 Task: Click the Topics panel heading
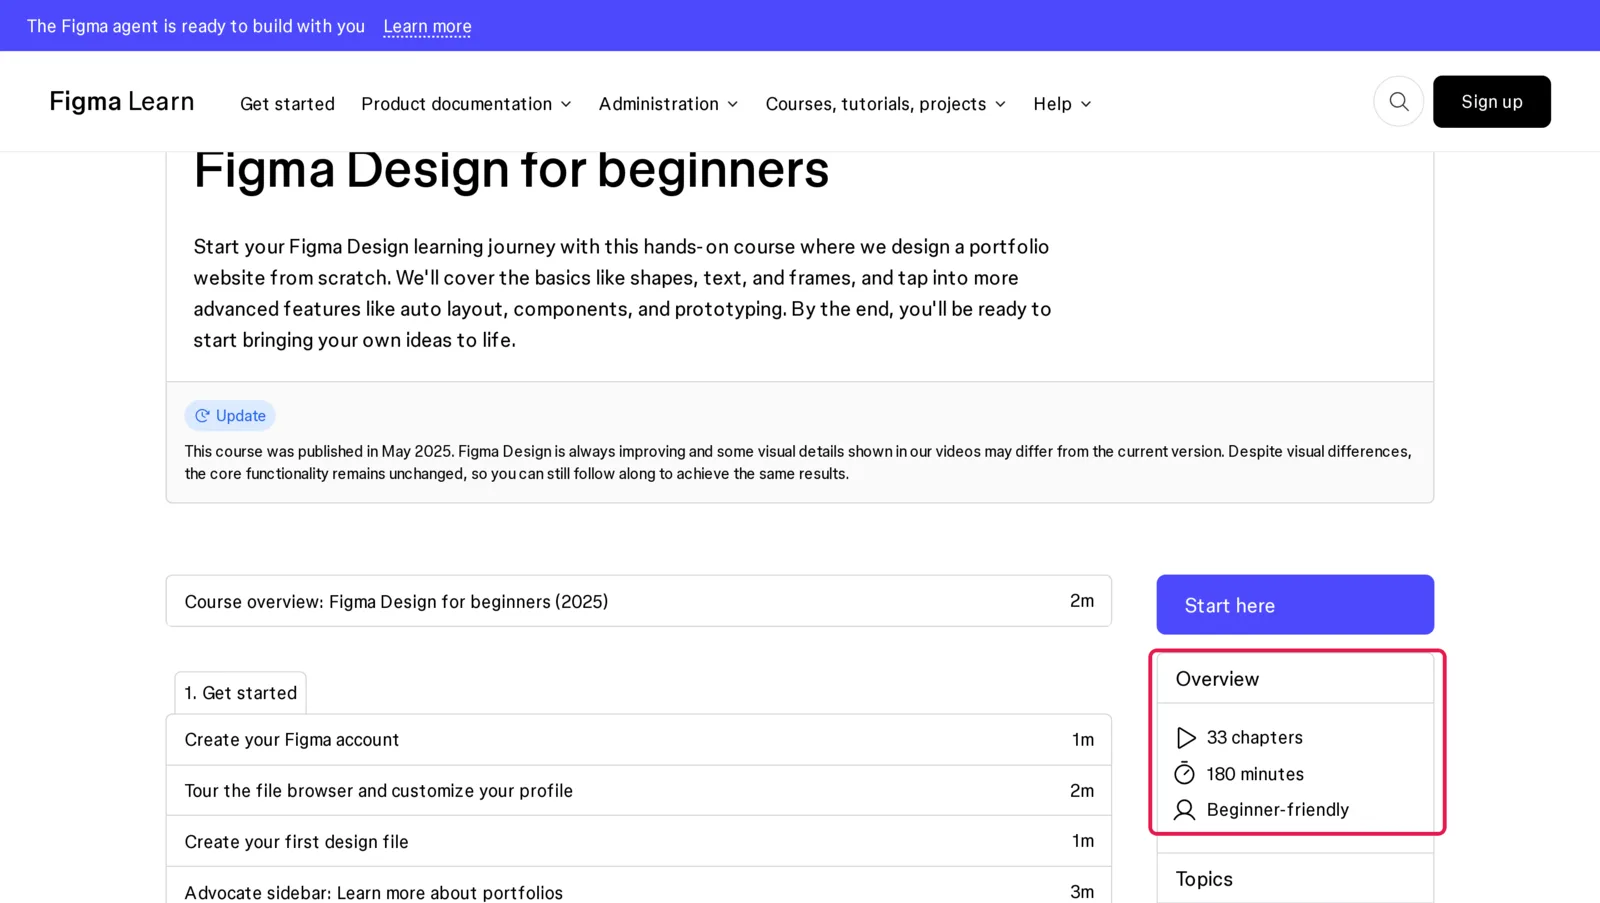coord(1204,879)
